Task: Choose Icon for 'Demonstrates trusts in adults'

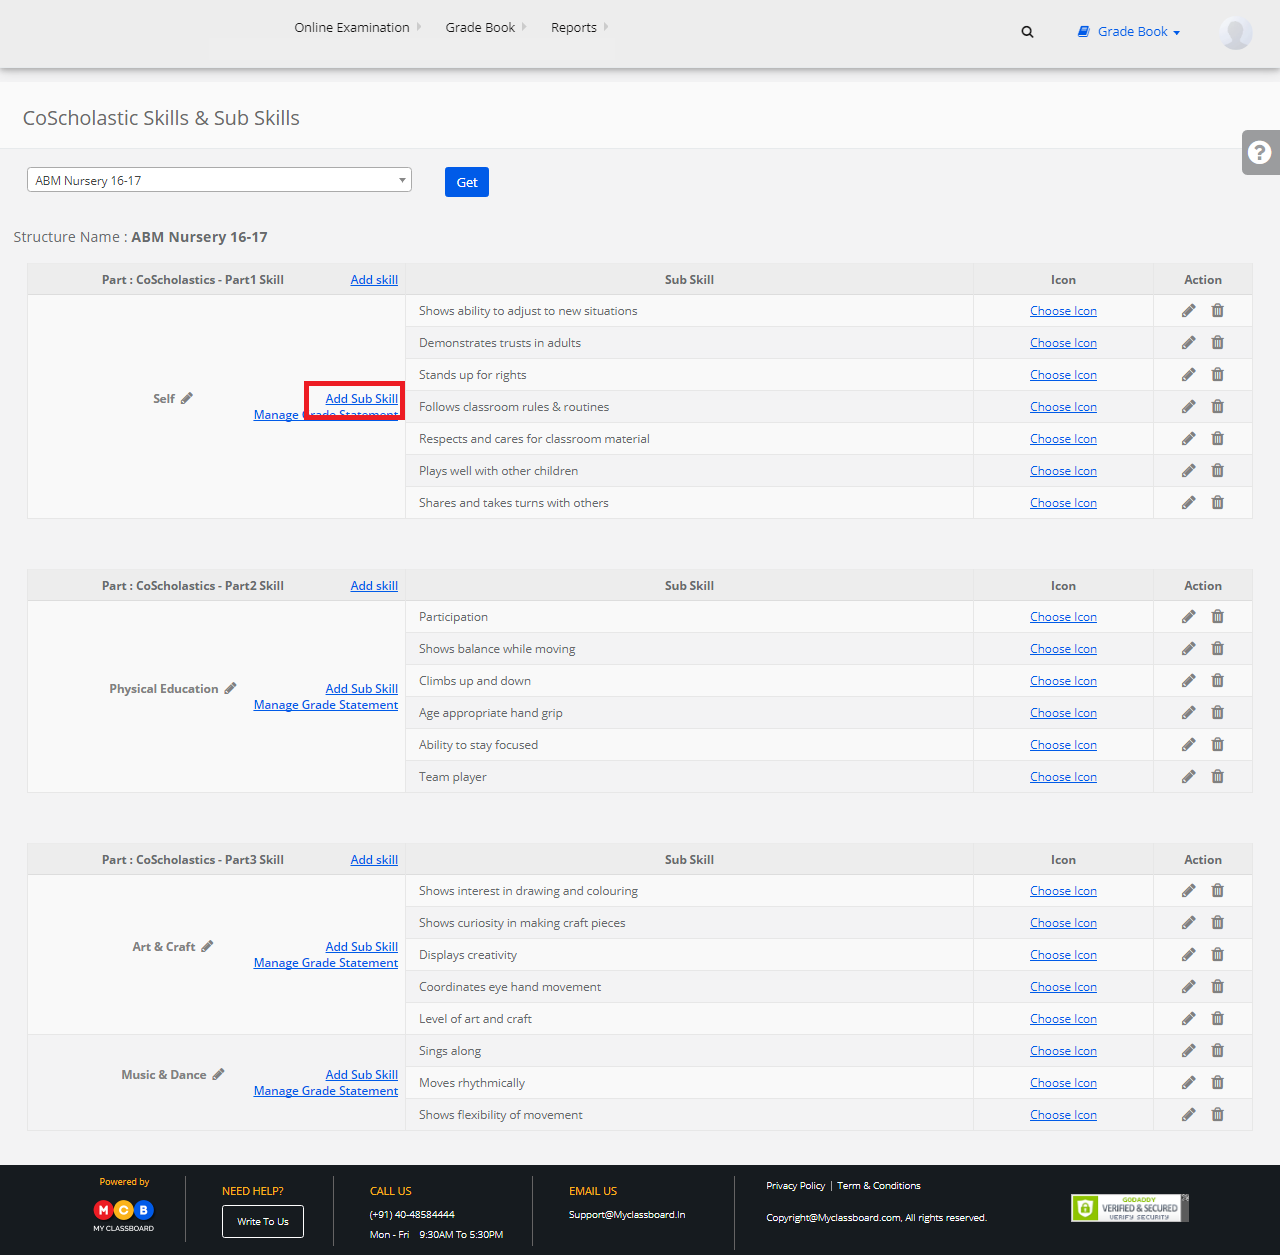Action: click(x=1063, y=343)
